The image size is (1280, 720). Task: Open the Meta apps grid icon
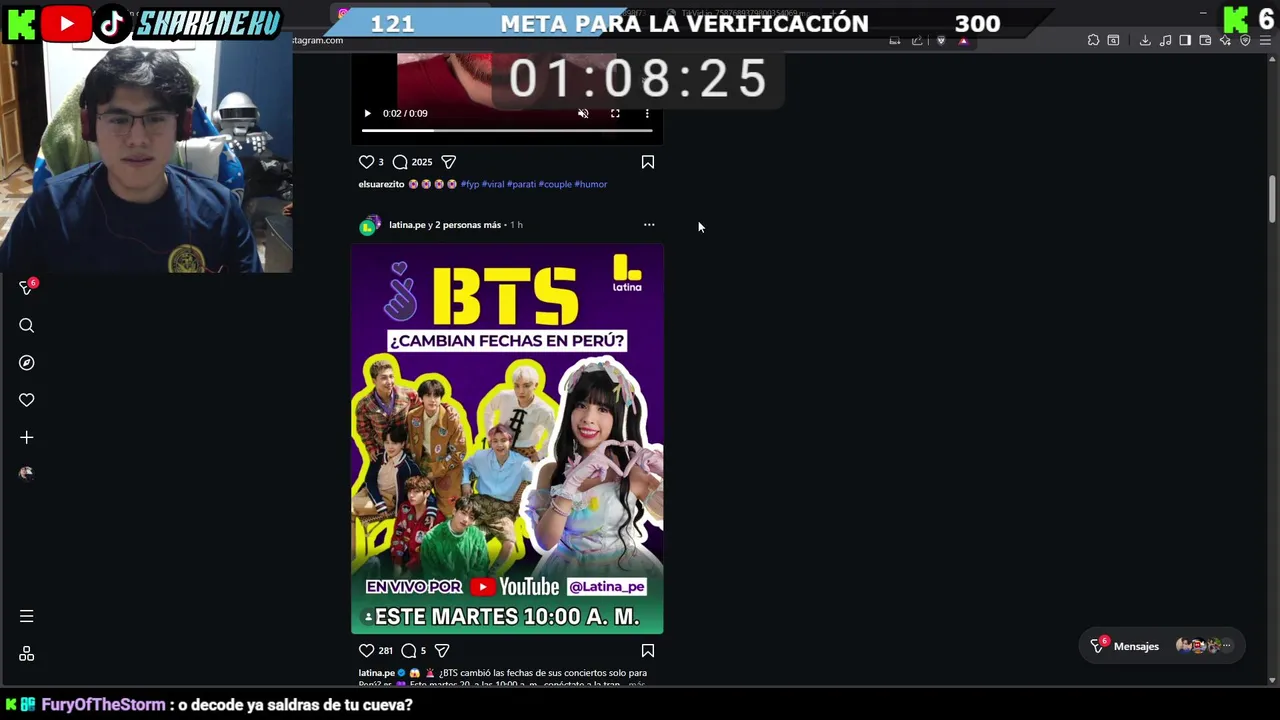[x=27, y=654]
